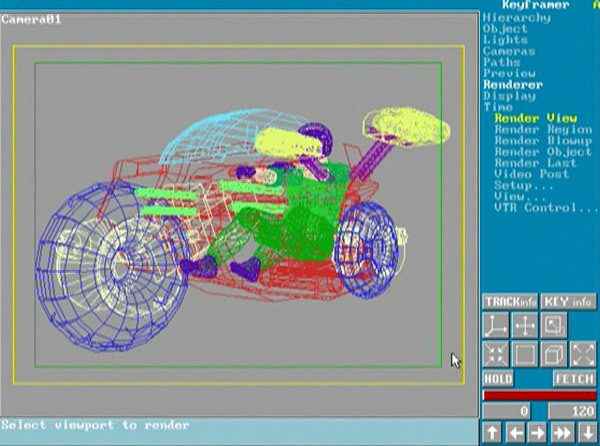Image resolution: width=600 pixels, height=446 pixels.
Task: Select the dotted-square region zoom icon
Action: 525,354
